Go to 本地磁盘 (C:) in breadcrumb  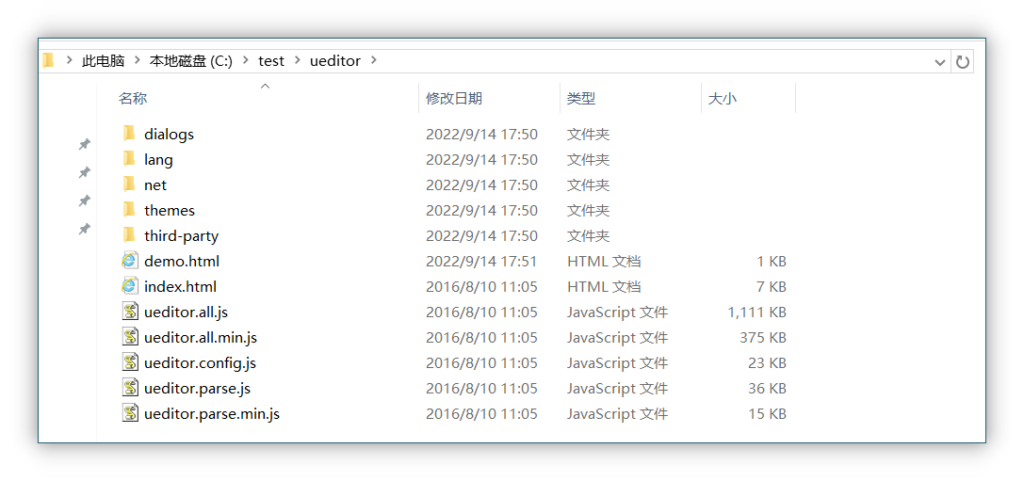click(191, 61)
